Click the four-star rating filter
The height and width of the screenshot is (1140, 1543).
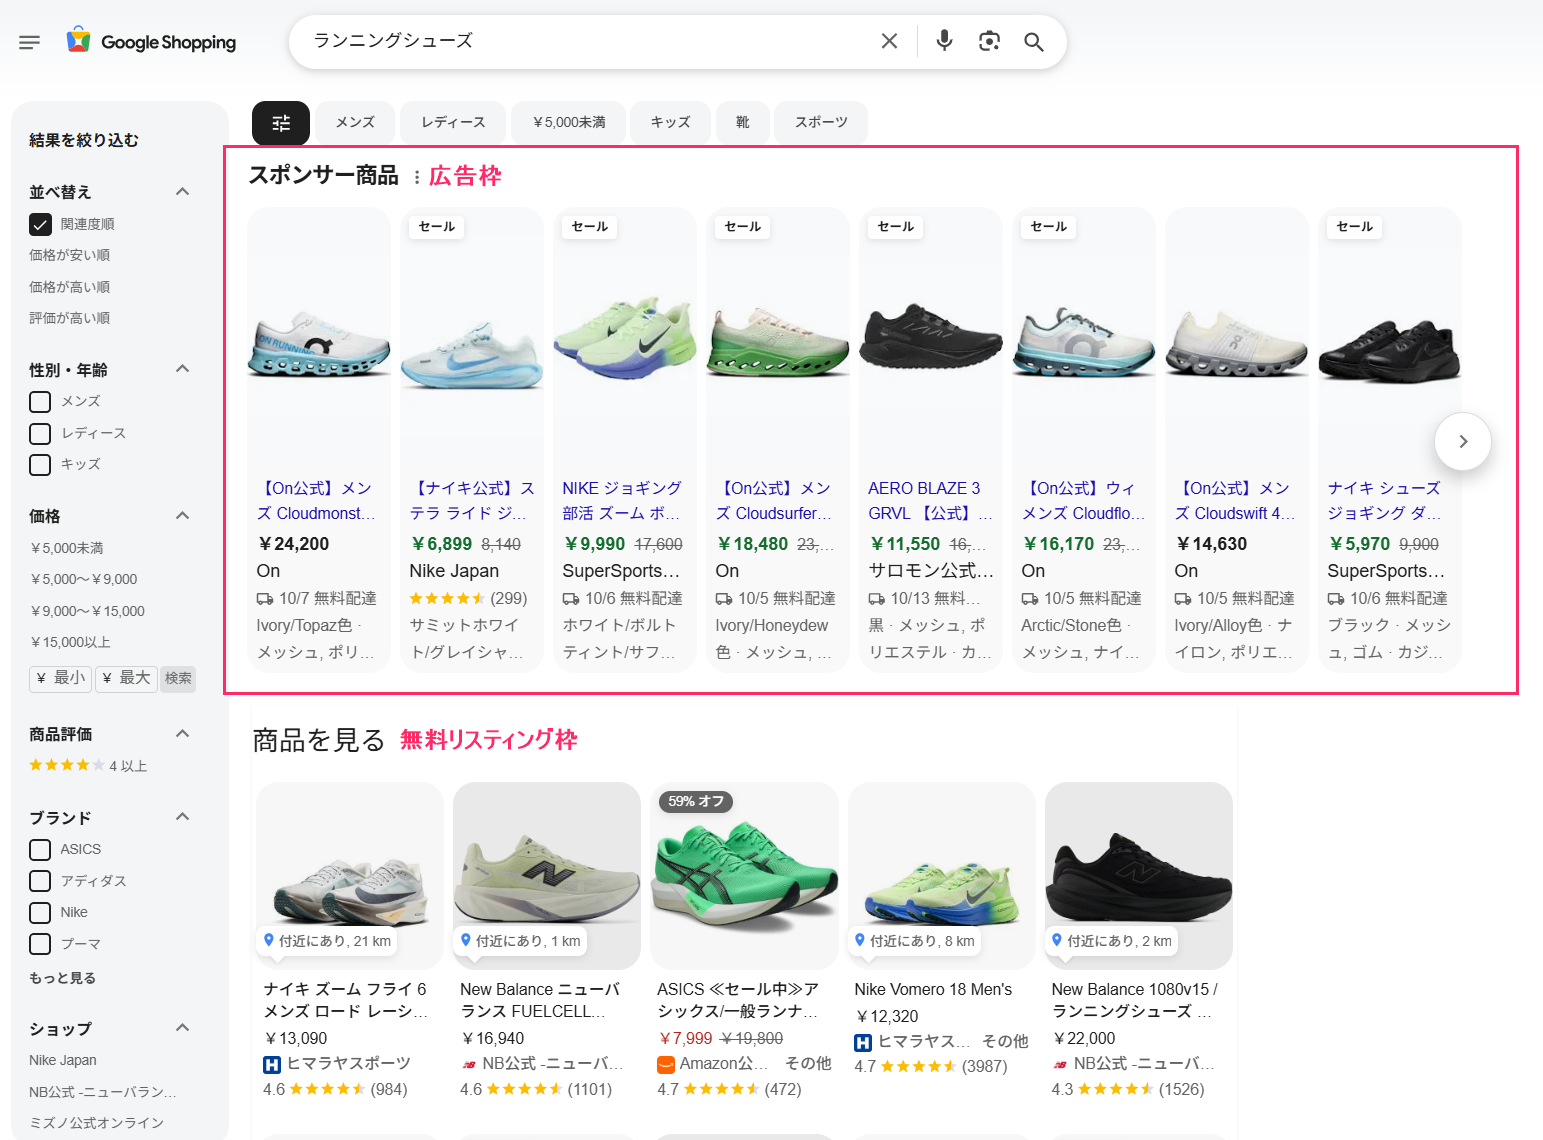[x=88, y=765]
